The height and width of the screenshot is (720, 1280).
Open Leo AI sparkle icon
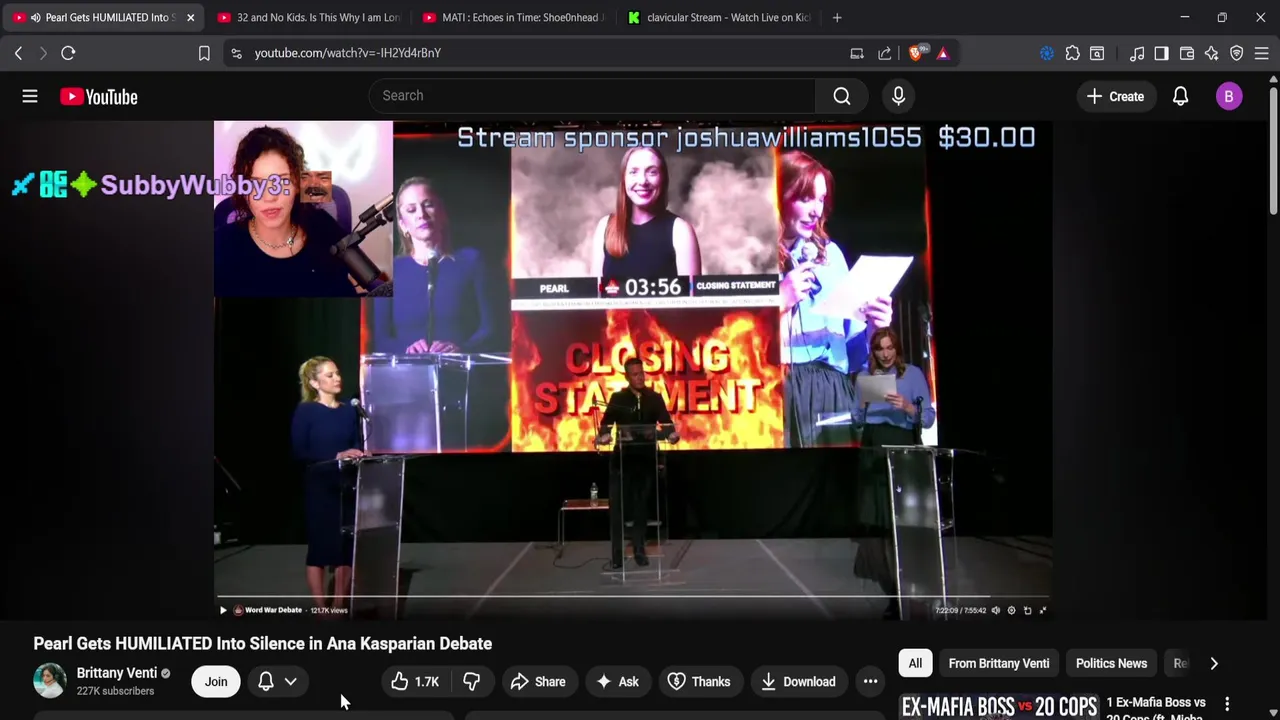tap(1211, 53)
